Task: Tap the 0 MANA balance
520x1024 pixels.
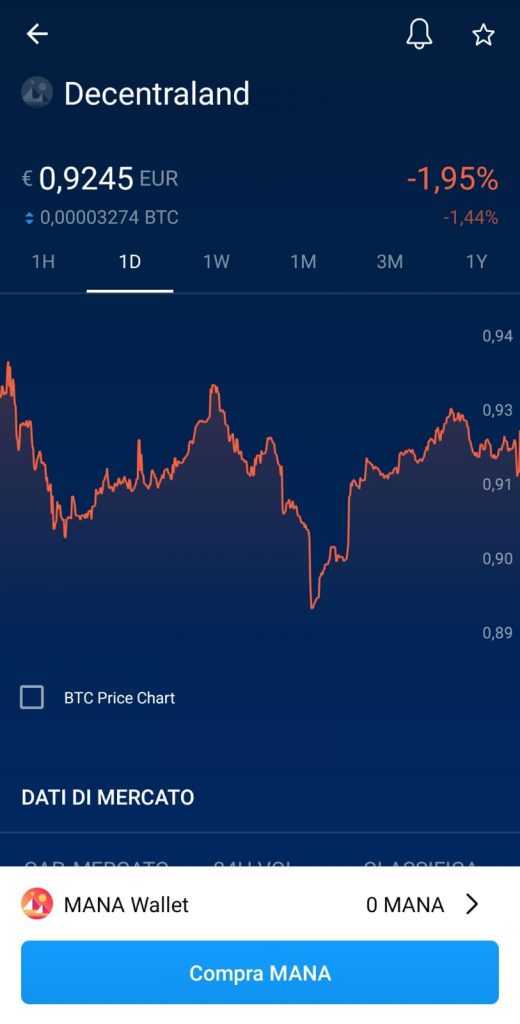Action: pos(405,905)
